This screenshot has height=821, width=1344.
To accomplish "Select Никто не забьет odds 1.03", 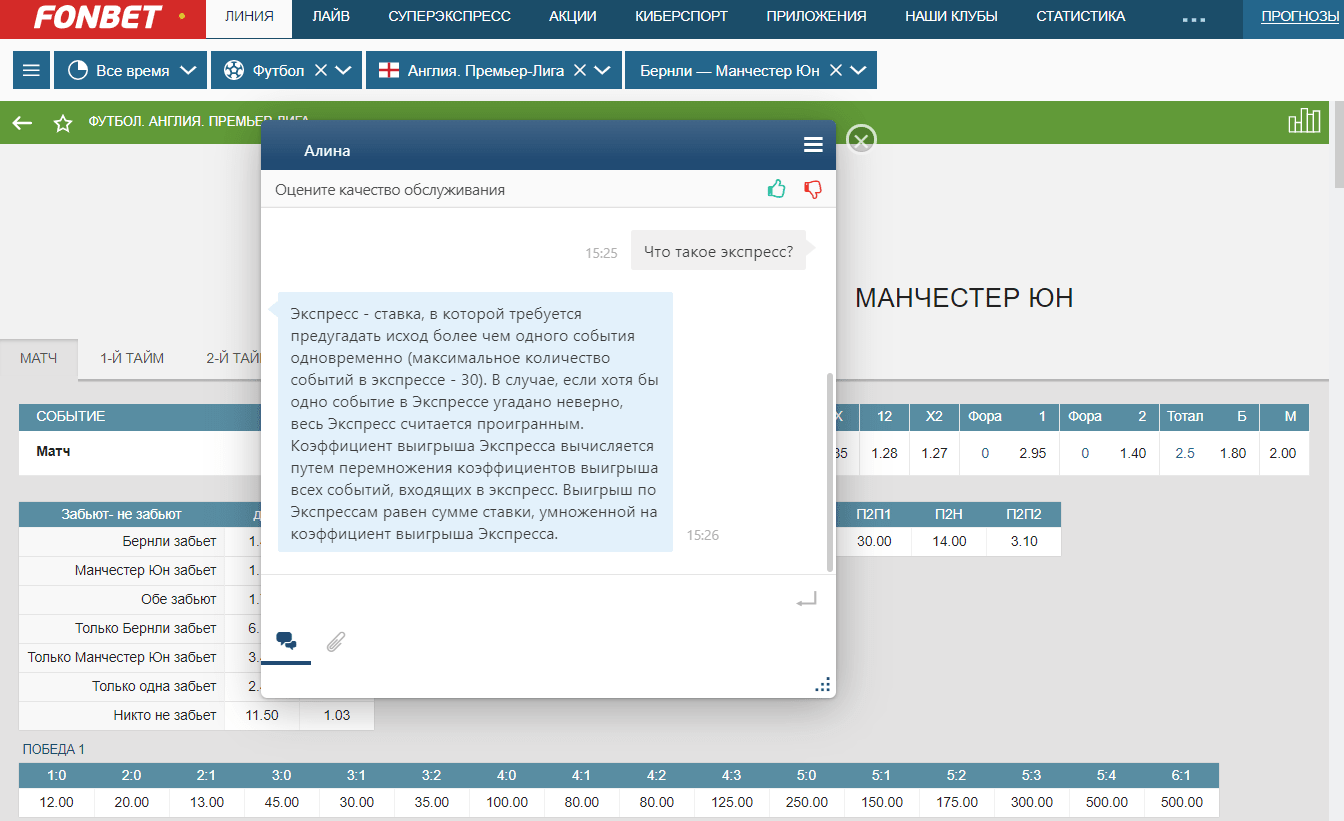I will click(x=337, y=715).
